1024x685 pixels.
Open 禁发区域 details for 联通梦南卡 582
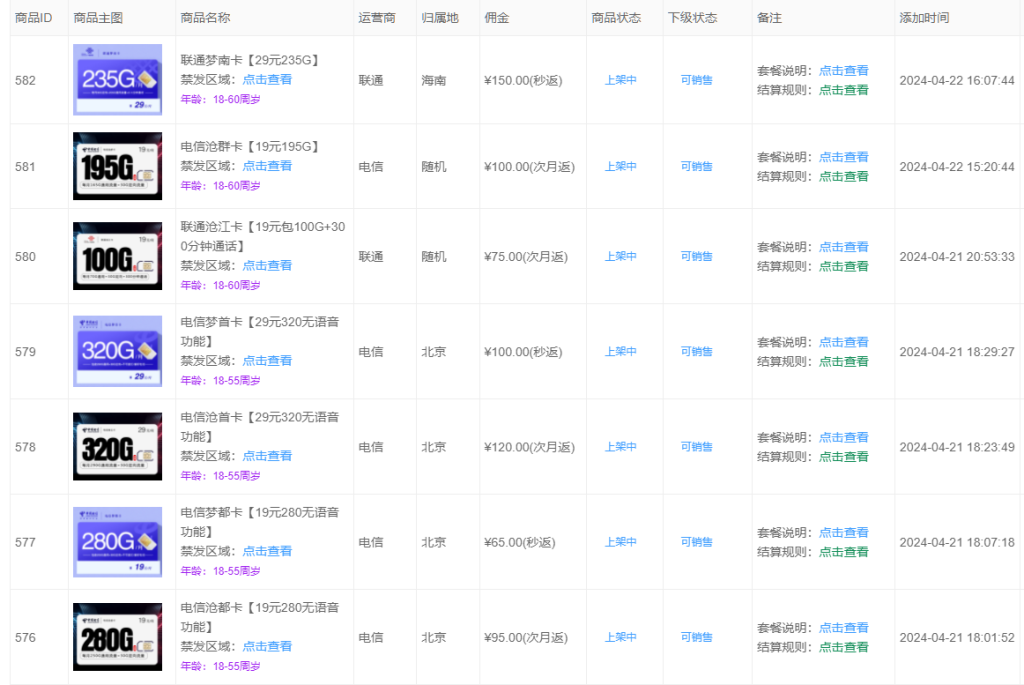pos(266,80)
